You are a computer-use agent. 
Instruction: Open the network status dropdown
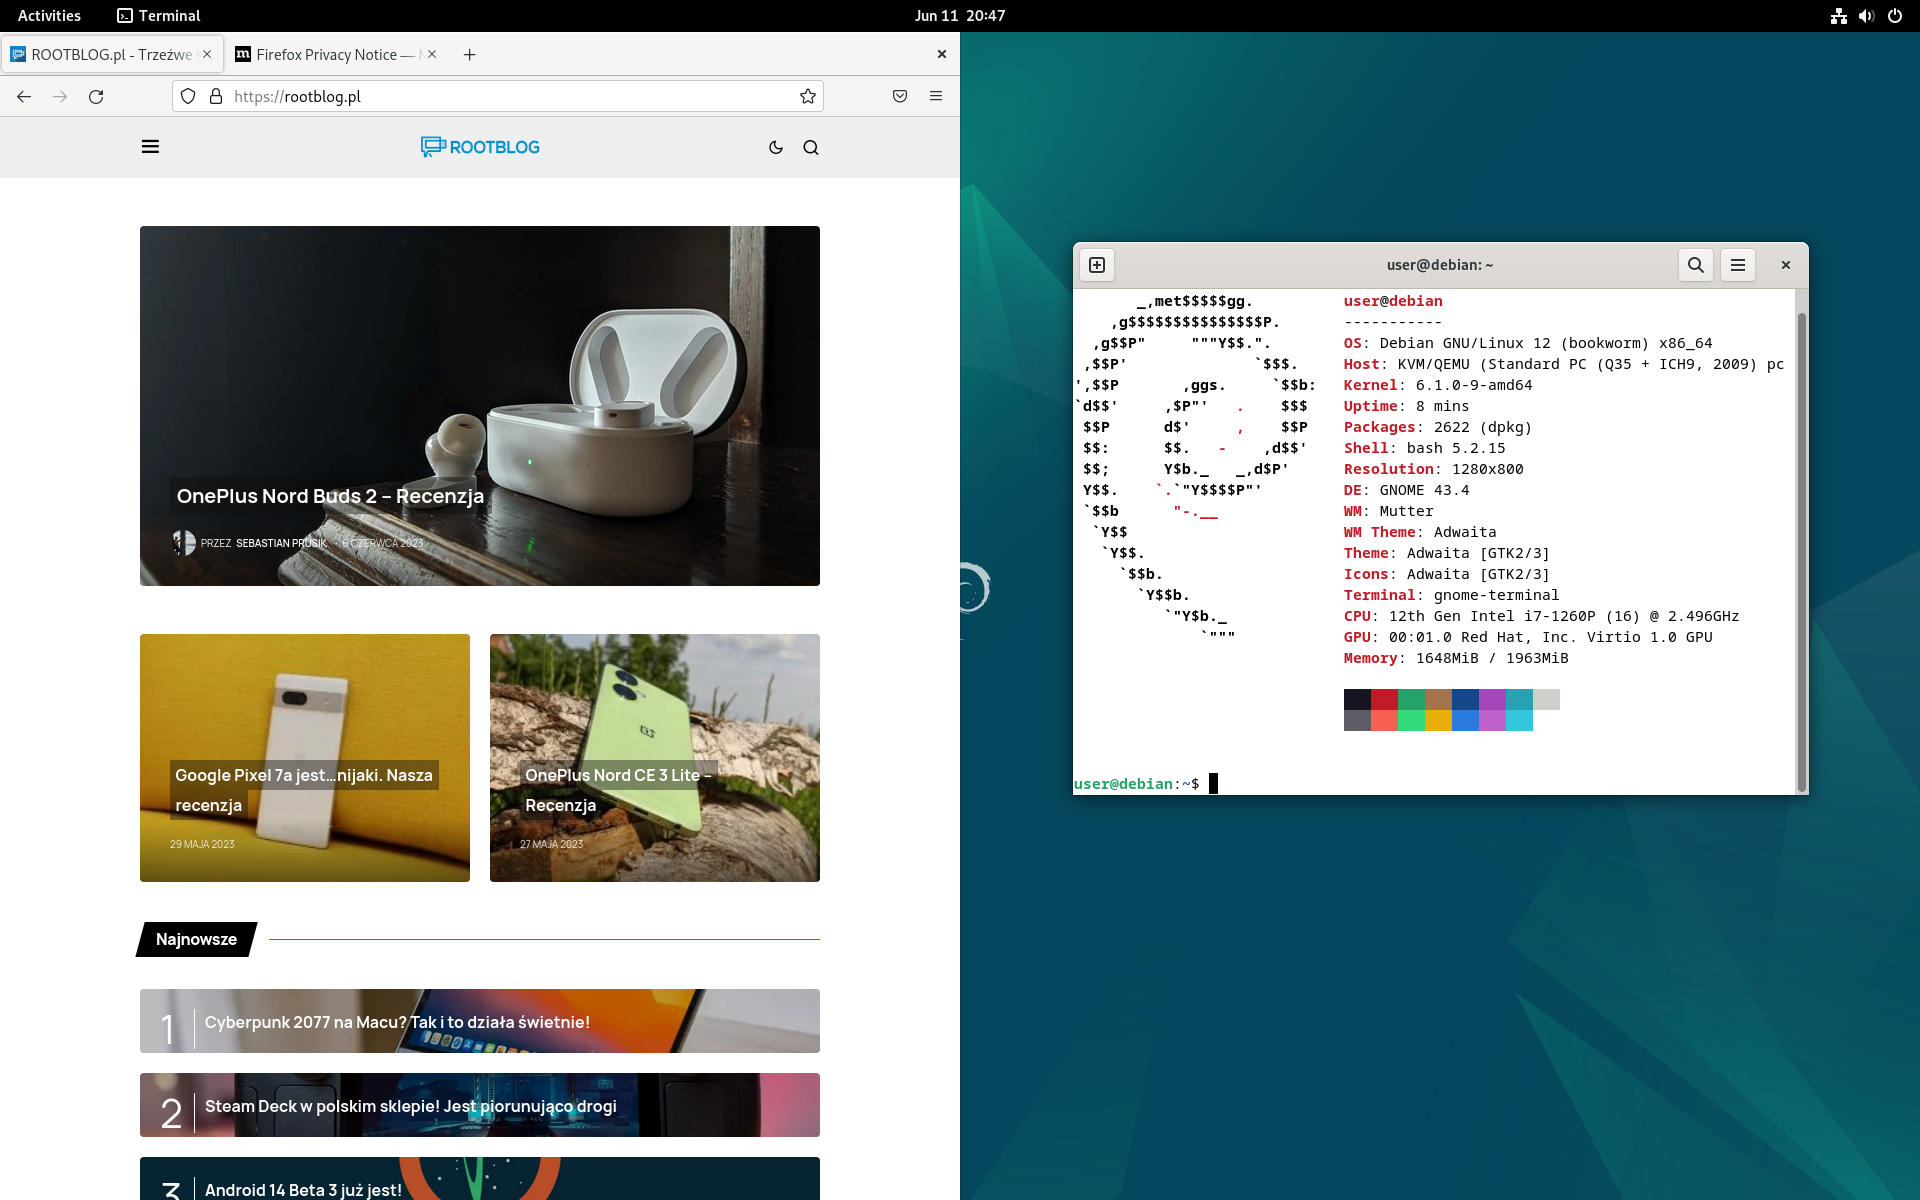[x=1838, y=15]
